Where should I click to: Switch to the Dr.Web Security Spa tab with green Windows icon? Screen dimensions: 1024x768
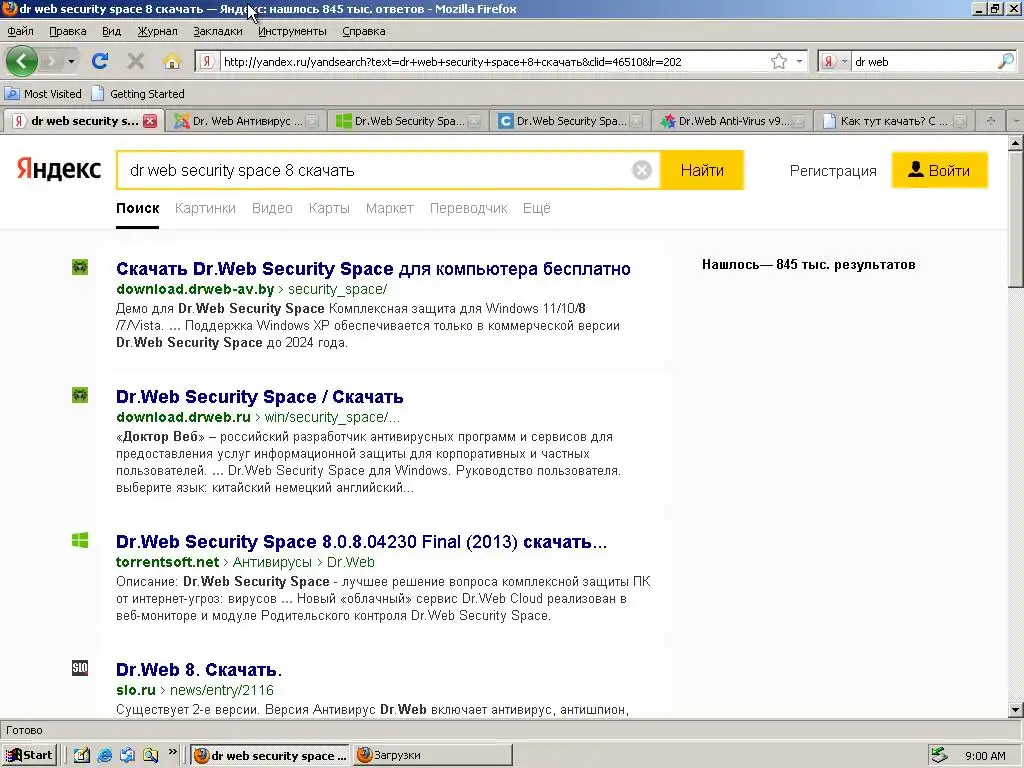pos(408,121)
